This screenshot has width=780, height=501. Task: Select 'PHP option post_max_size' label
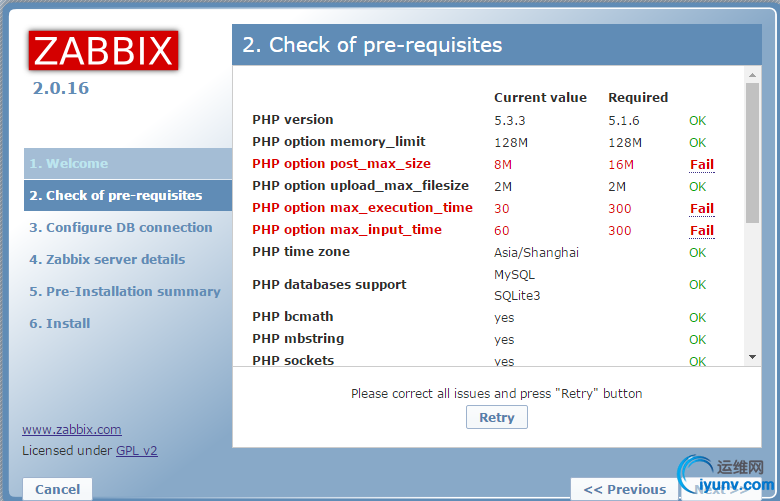(x=341, y=164)
